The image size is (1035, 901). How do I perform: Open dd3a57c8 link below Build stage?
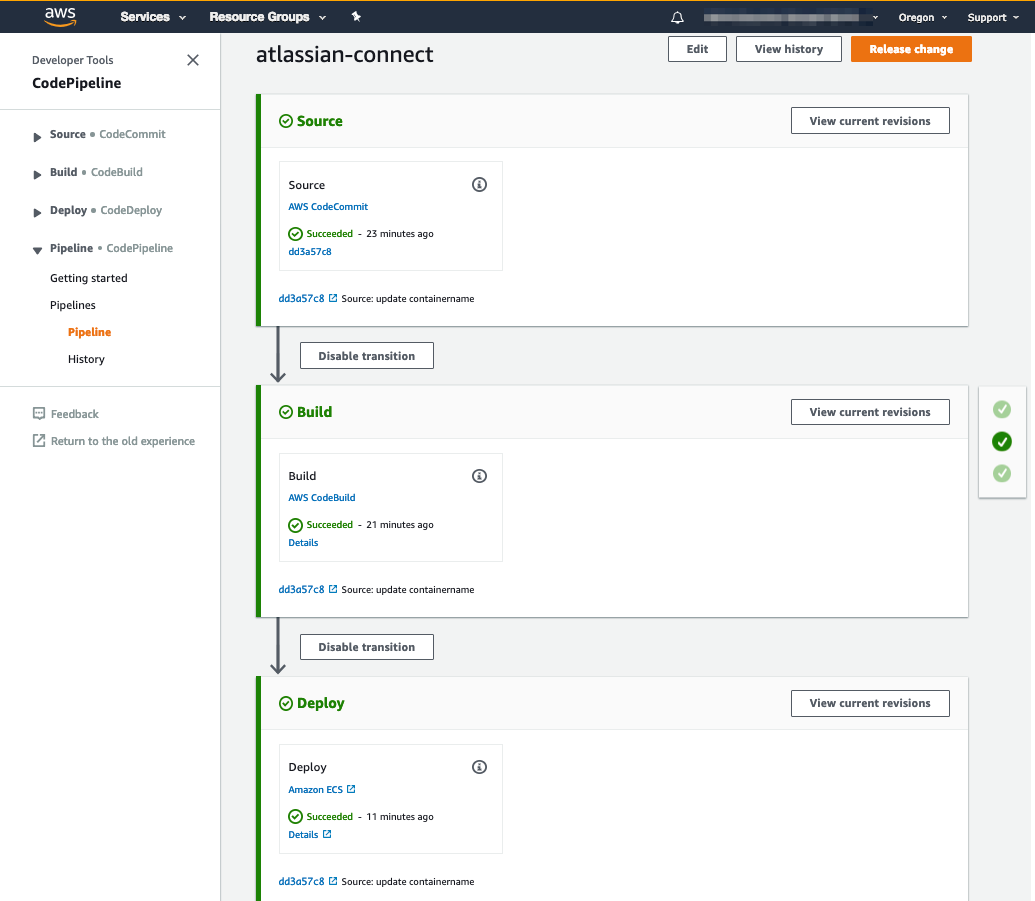coord(301,589)
